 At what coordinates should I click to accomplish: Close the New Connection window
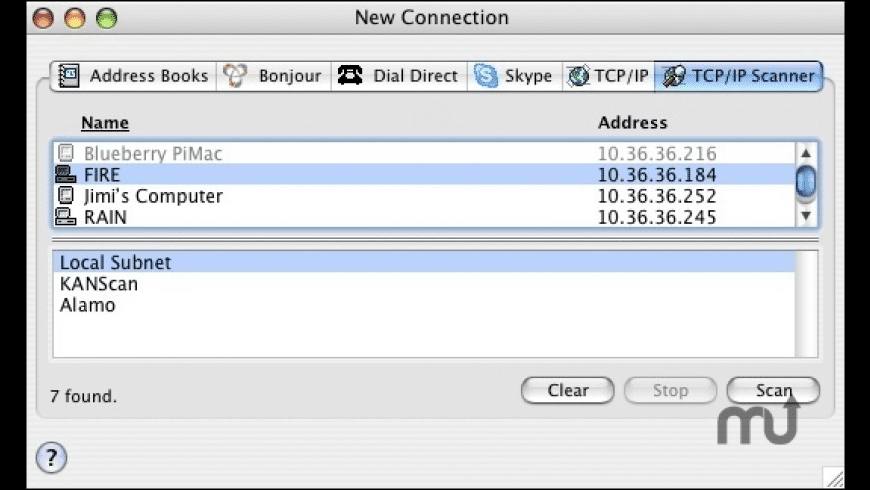pos(43,18)
